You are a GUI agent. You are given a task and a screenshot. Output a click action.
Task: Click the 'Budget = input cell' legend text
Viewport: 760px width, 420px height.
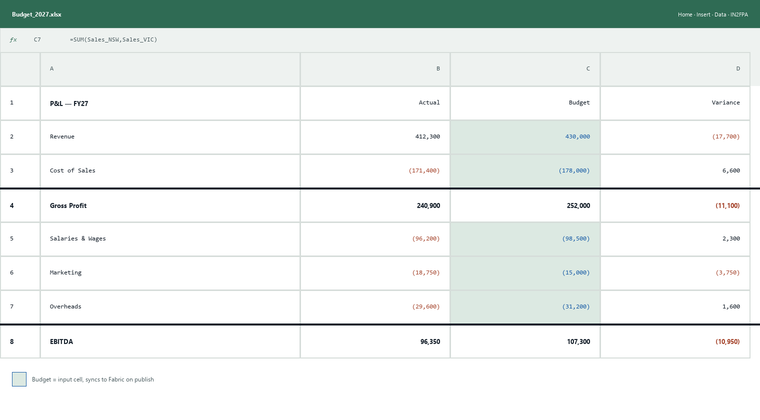(x=93, y=379)
